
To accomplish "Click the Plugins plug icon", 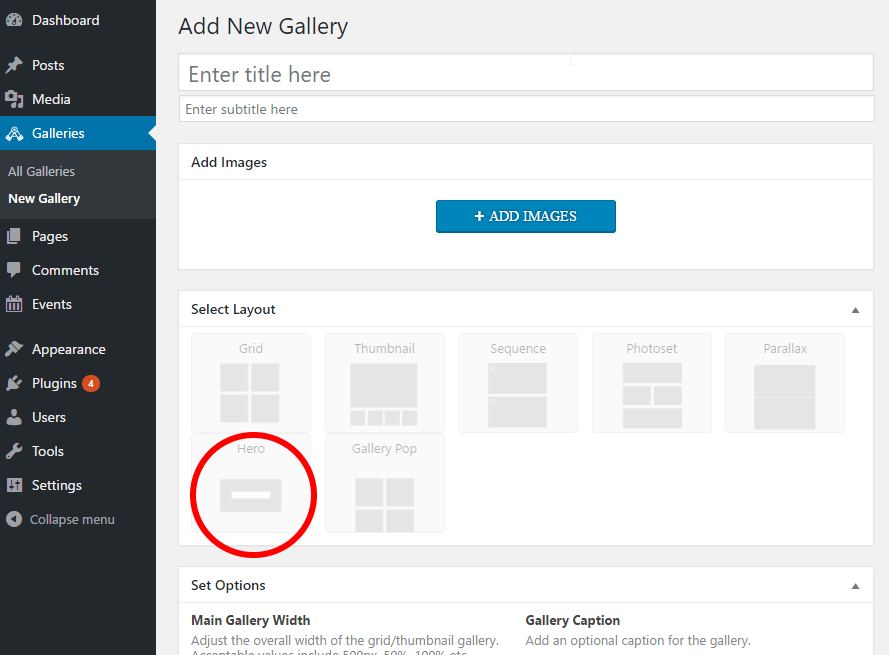I will click(x=14, y=383).
